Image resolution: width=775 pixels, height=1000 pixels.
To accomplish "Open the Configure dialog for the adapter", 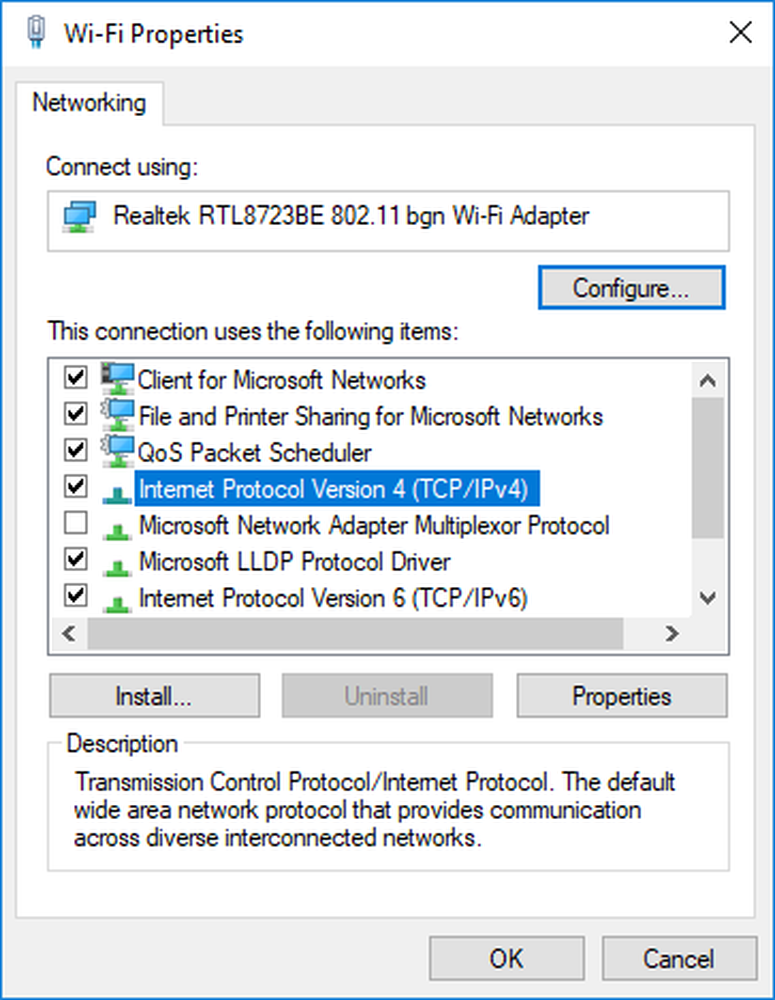I will point(631,287).
